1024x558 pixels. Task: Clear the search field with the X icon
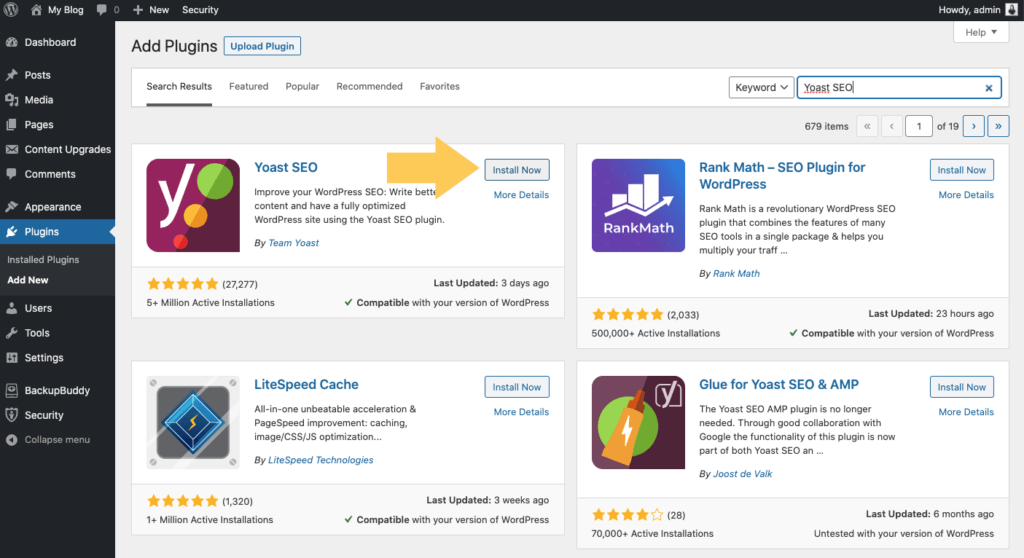point(989,88)
